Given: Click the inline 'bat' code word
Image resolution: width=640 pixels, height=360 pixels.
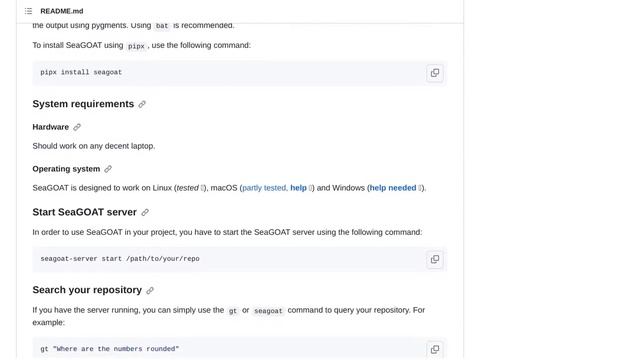Looking at the screenshot, I should pos(162,26).
